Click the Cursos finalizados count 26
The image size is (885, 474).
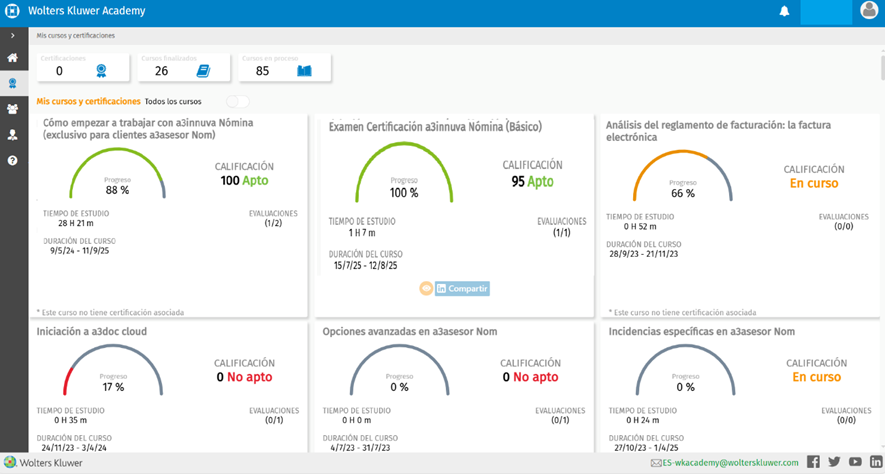coord(161,71)
